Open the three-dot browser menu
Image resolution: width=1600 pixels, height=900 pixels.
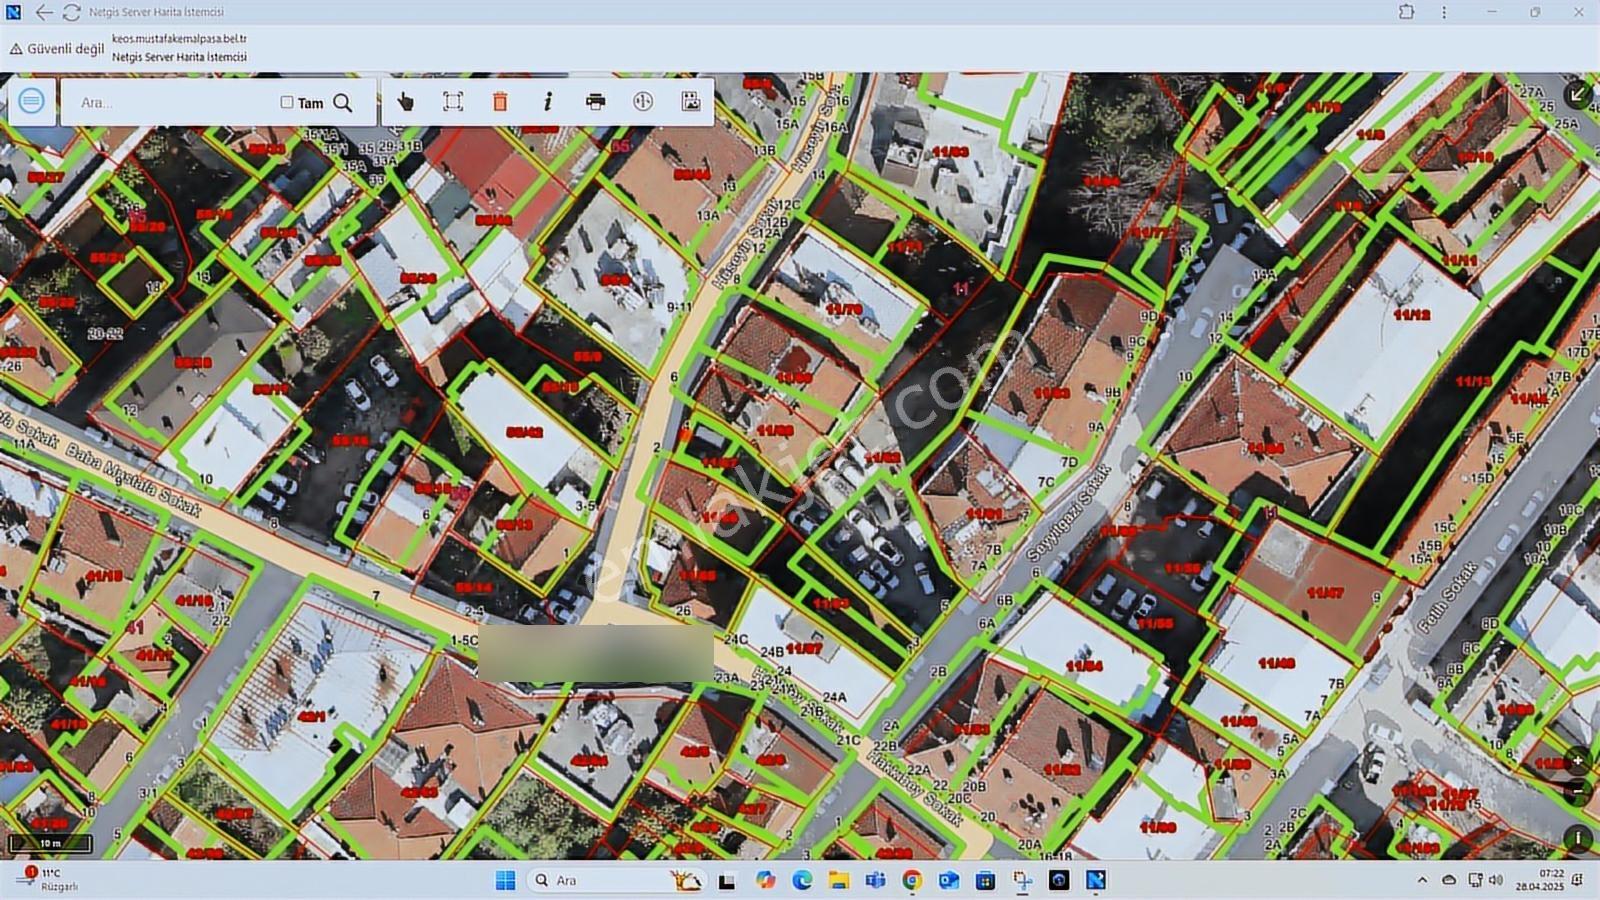1444,12
